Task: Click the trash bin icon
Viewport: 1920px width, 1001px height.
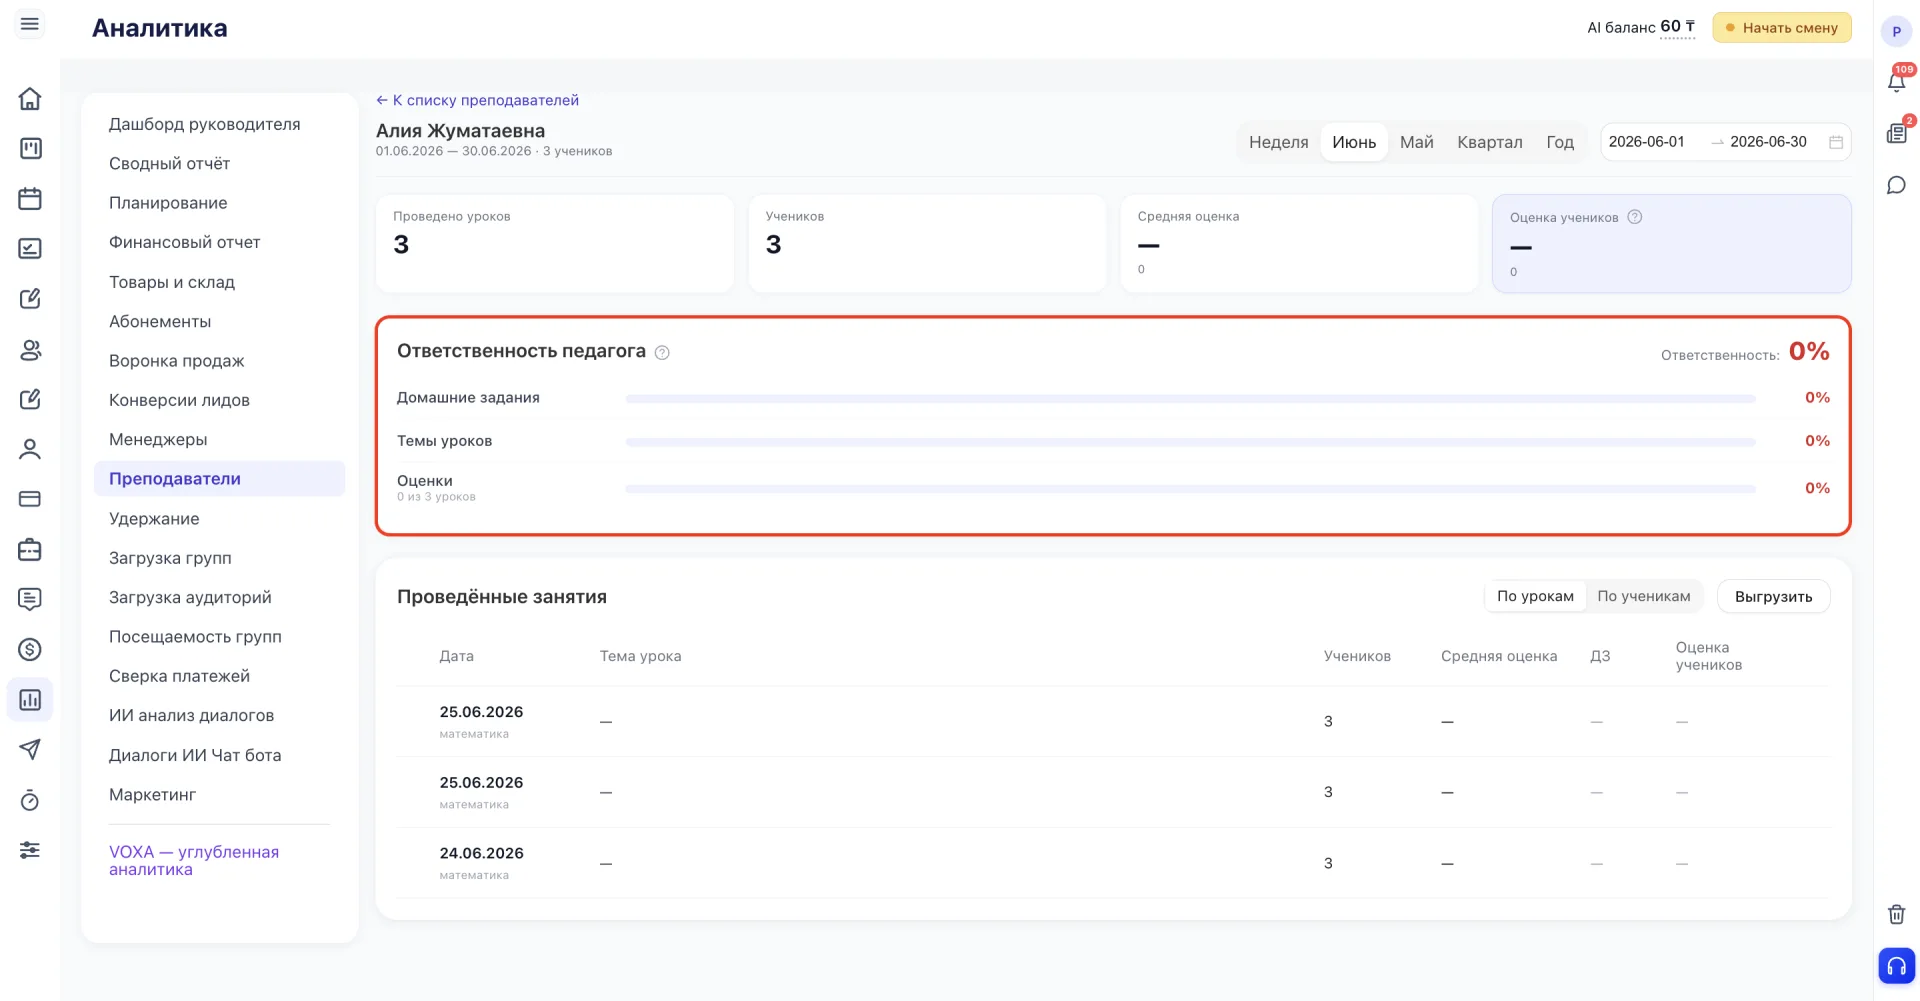Action: (x=1897, y=914)
